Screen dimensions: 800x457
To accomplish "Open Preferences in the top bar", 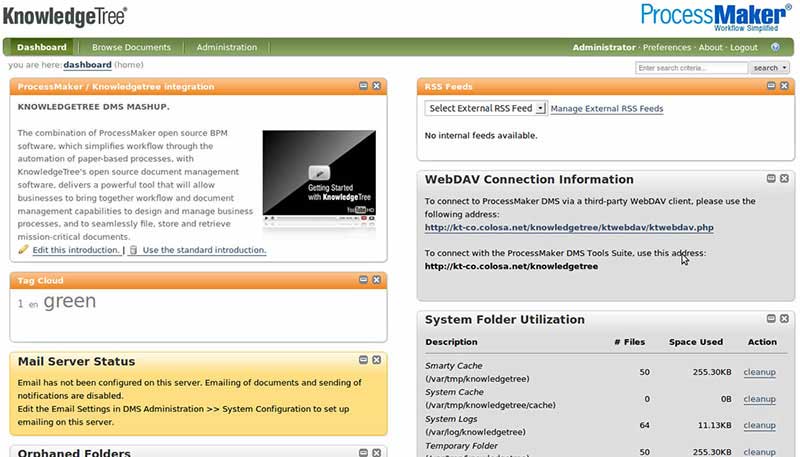I will click(x=666, y=47).
